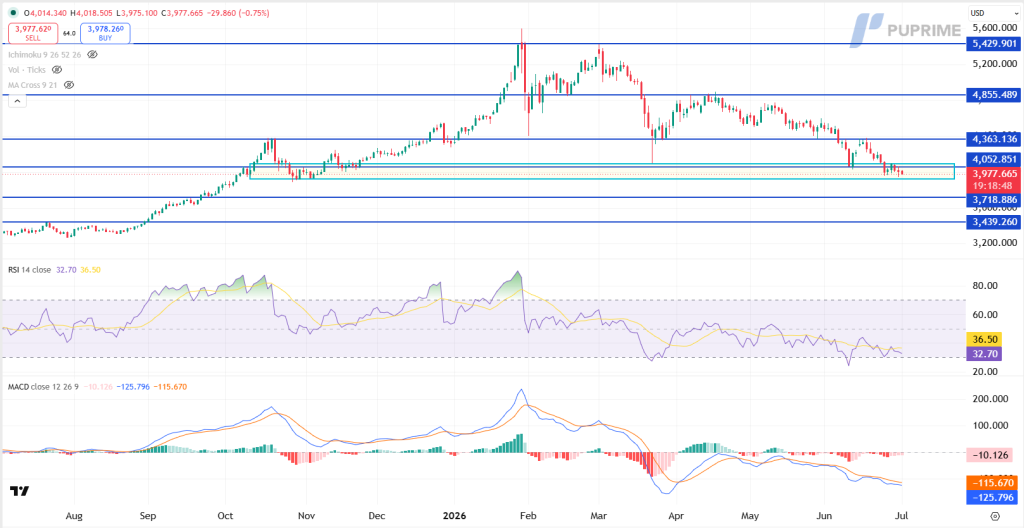Click the BUY 3,978.26 button
Viewport: 1024px width, 528px height.
[105, 33]
